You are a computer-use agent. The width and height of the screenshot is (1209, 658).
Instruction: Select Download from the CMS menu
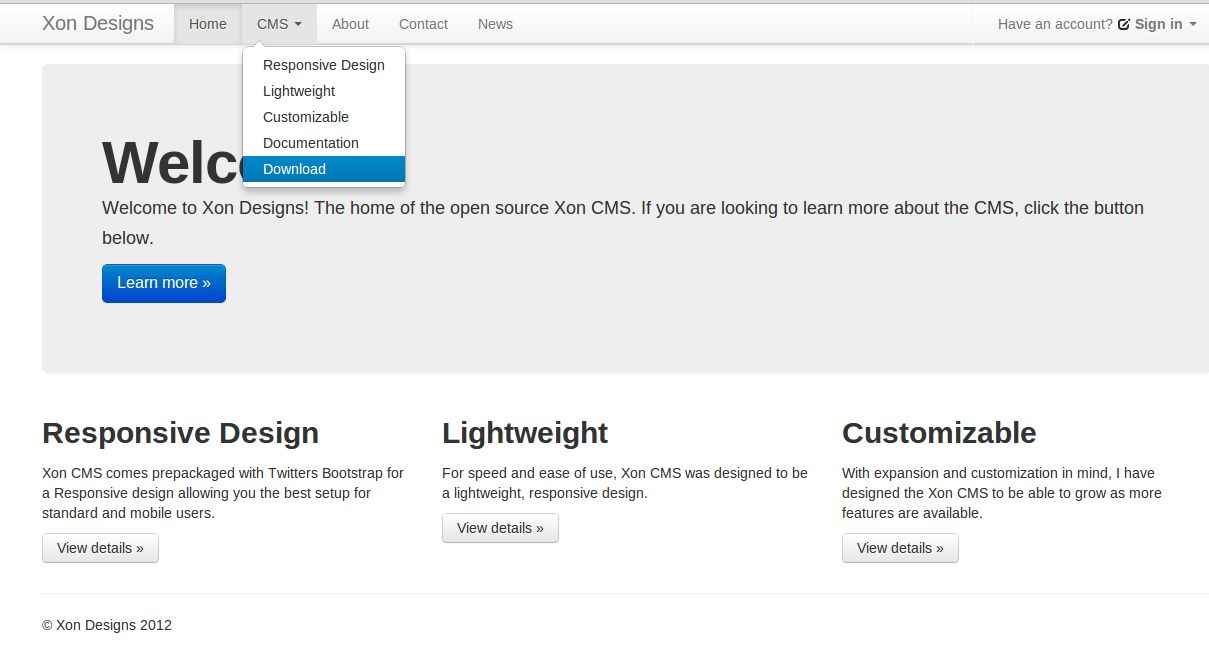coord(294,169)
